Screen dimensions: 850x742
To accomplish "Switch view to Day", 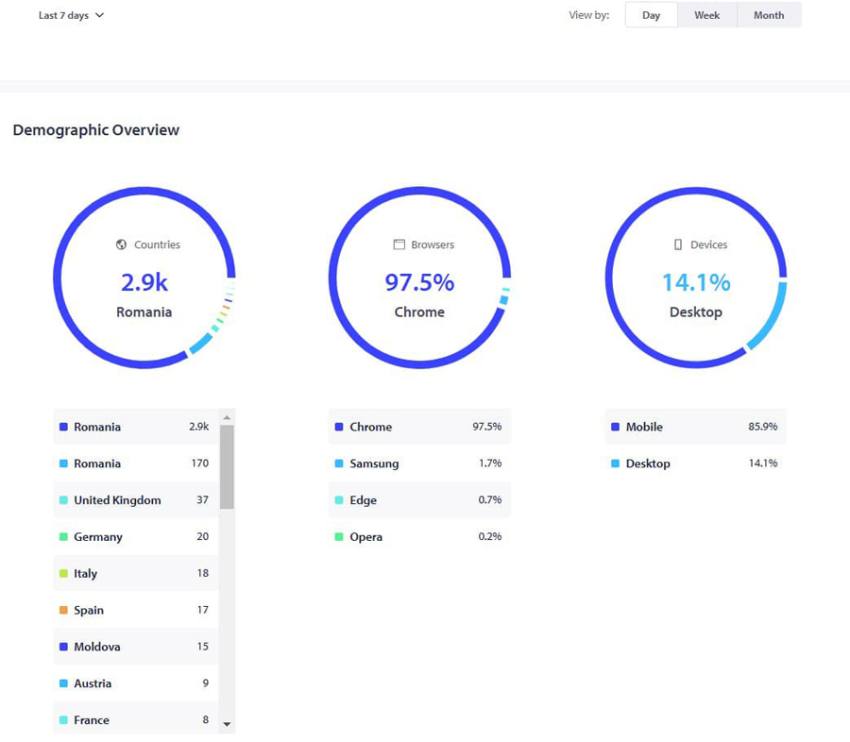I will pyautogui.click(x=651, y=15).
